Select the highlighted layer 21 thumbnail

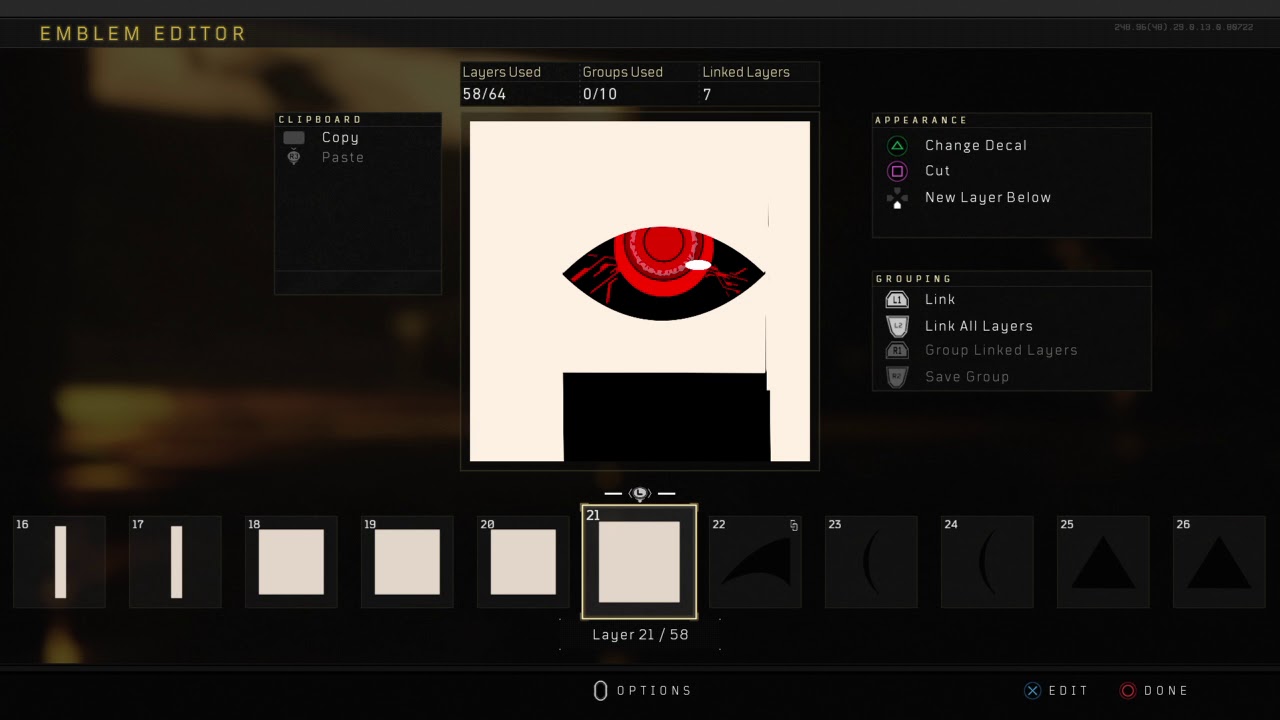tap(639, 562)
